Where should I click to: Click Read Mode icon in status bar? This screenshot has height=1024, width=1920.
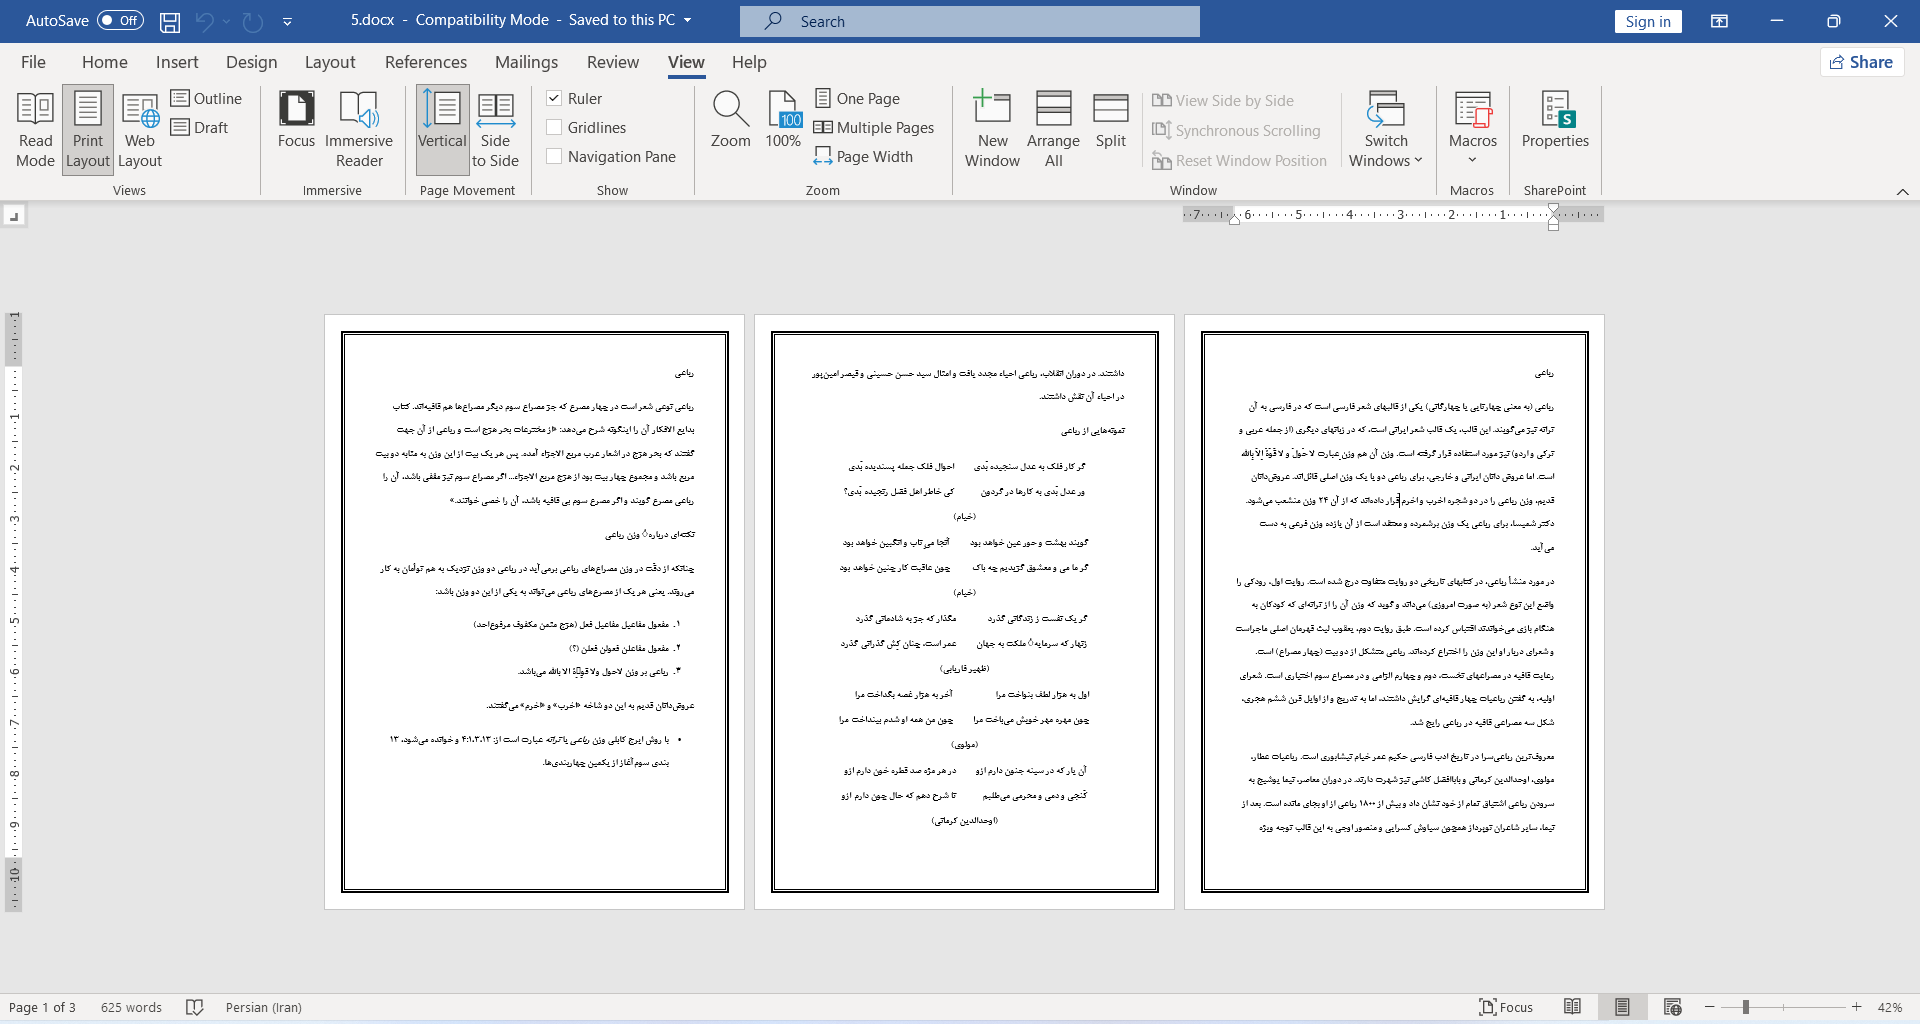[x=1572, y=1007]
